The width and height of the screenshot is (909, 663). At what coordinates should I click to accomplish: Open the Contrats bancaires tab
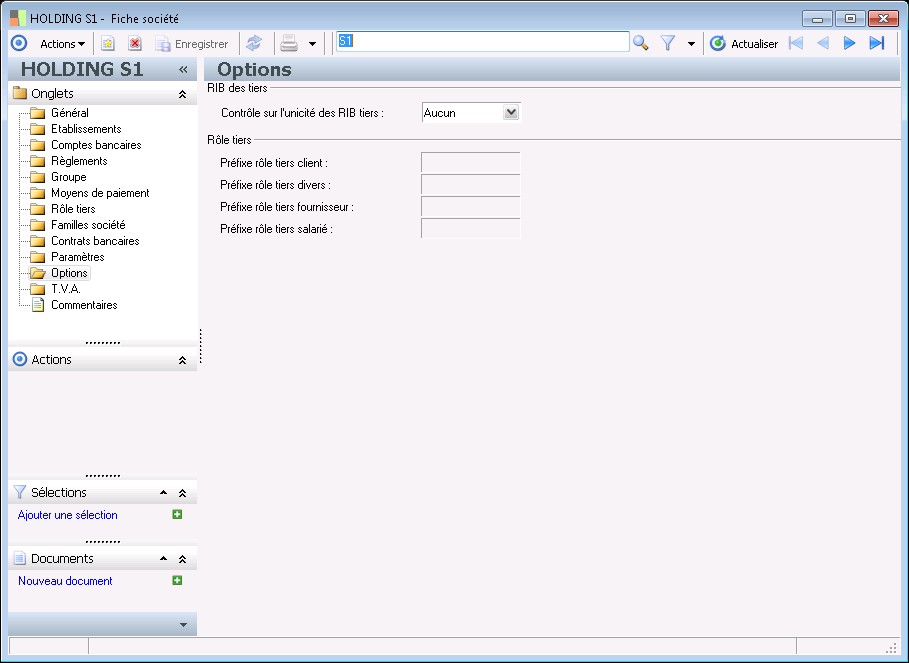coord(95,241)
